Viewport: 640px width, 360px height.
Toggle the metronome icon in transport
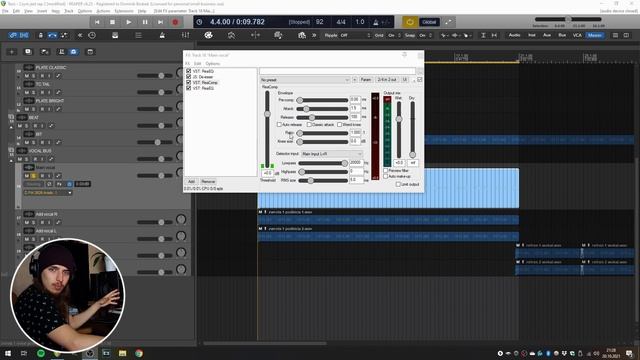click(376, 22)
